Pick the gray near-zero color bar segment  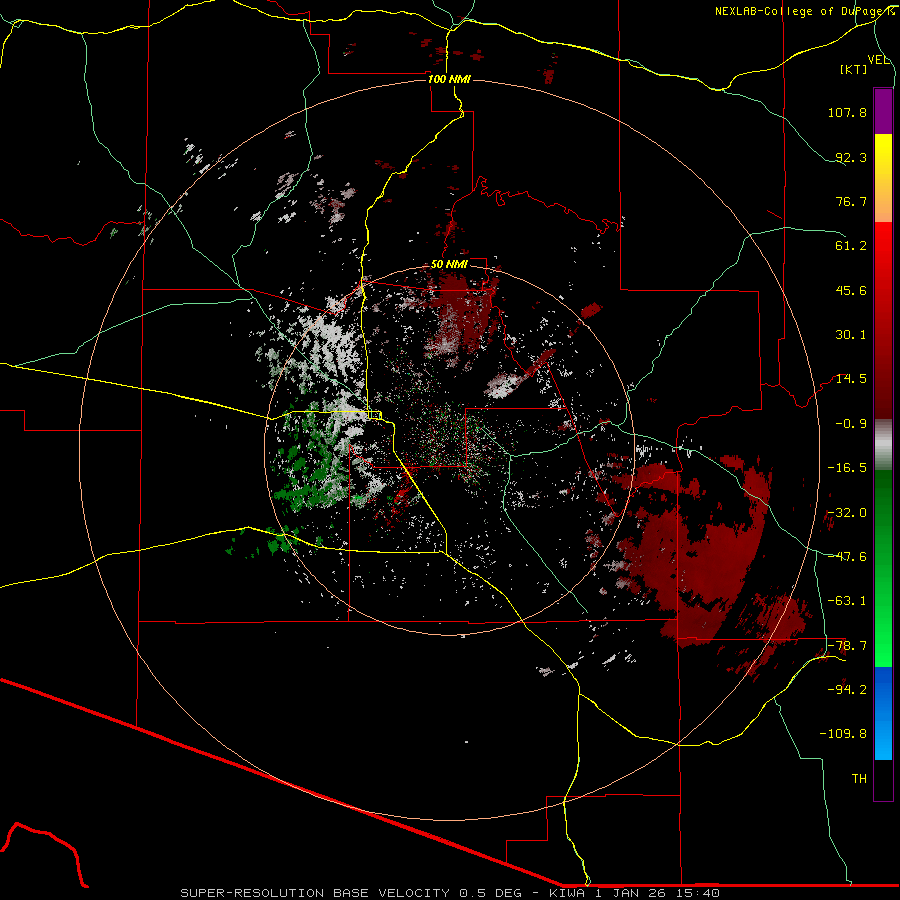click(883, 445)
